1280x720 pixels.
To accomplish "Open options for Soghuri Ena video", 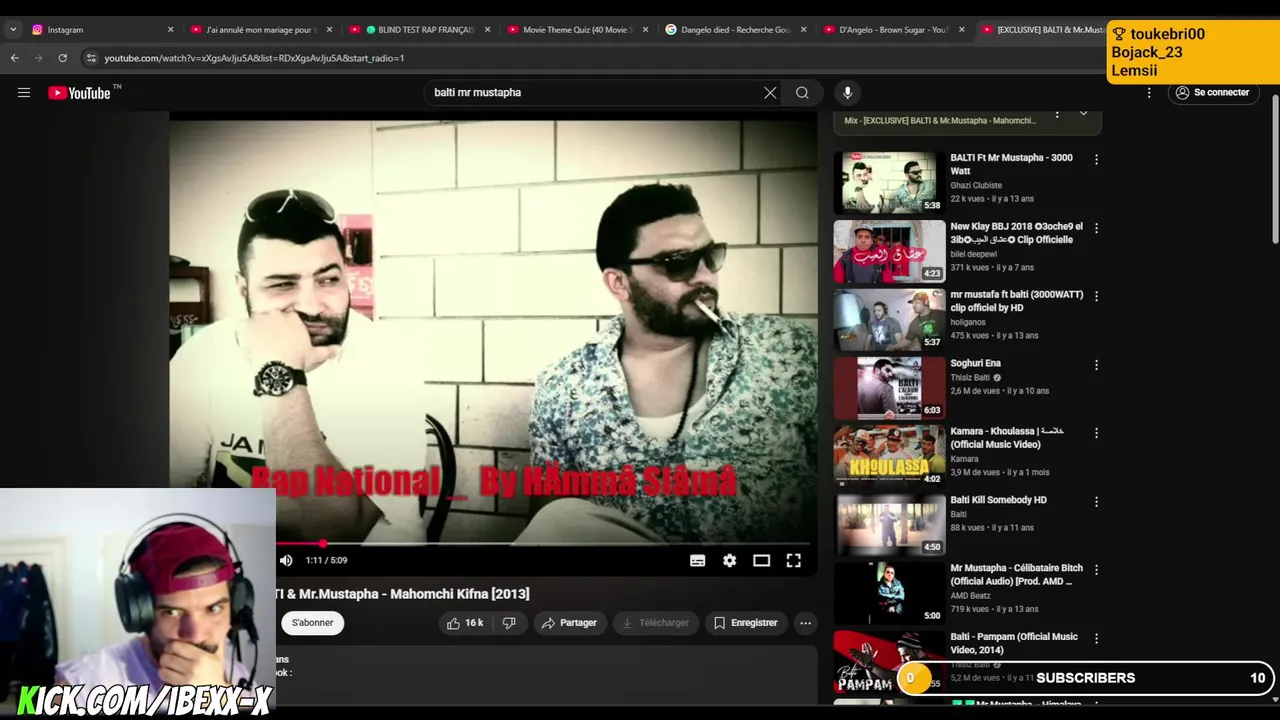I will [1096, 365].
